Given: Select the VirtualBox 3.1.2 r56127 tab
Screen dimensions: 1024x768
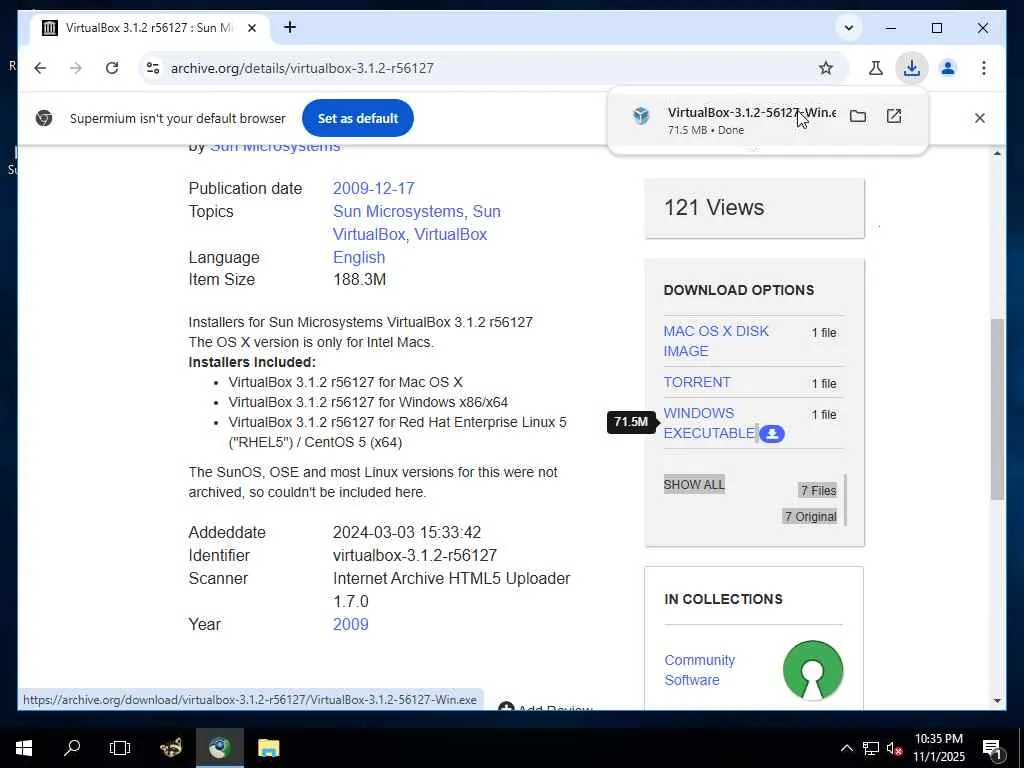Looking at the screenshot, I should click(x=150, y=28).
